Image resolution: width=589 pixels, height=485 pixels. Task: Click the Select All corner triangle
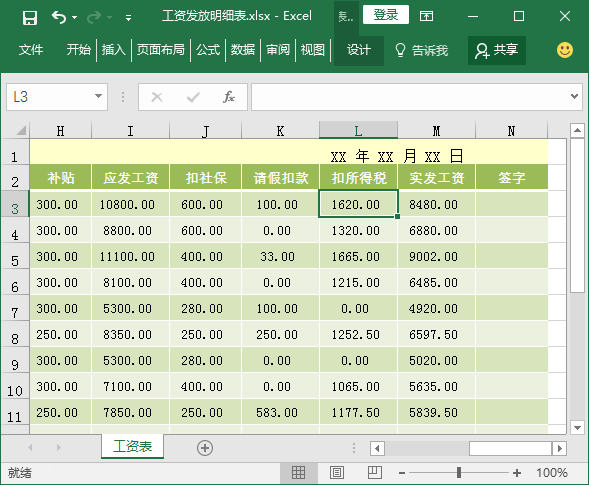[21, 130]
